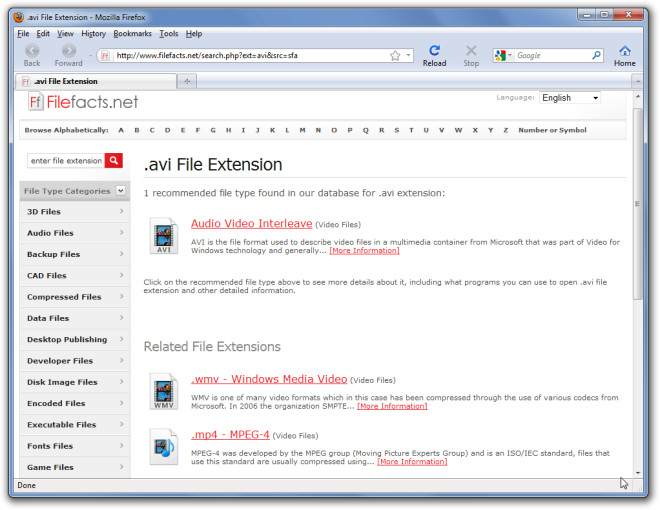Click More Information for the WMV entry
The image size is (660, 510).
point(392,406)
